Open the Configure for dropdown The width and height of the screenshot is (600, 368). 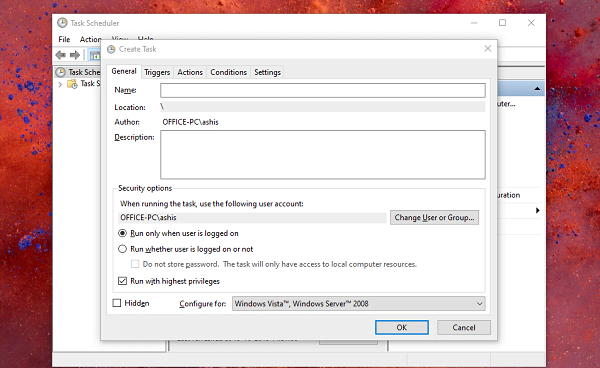coord(359,304)
